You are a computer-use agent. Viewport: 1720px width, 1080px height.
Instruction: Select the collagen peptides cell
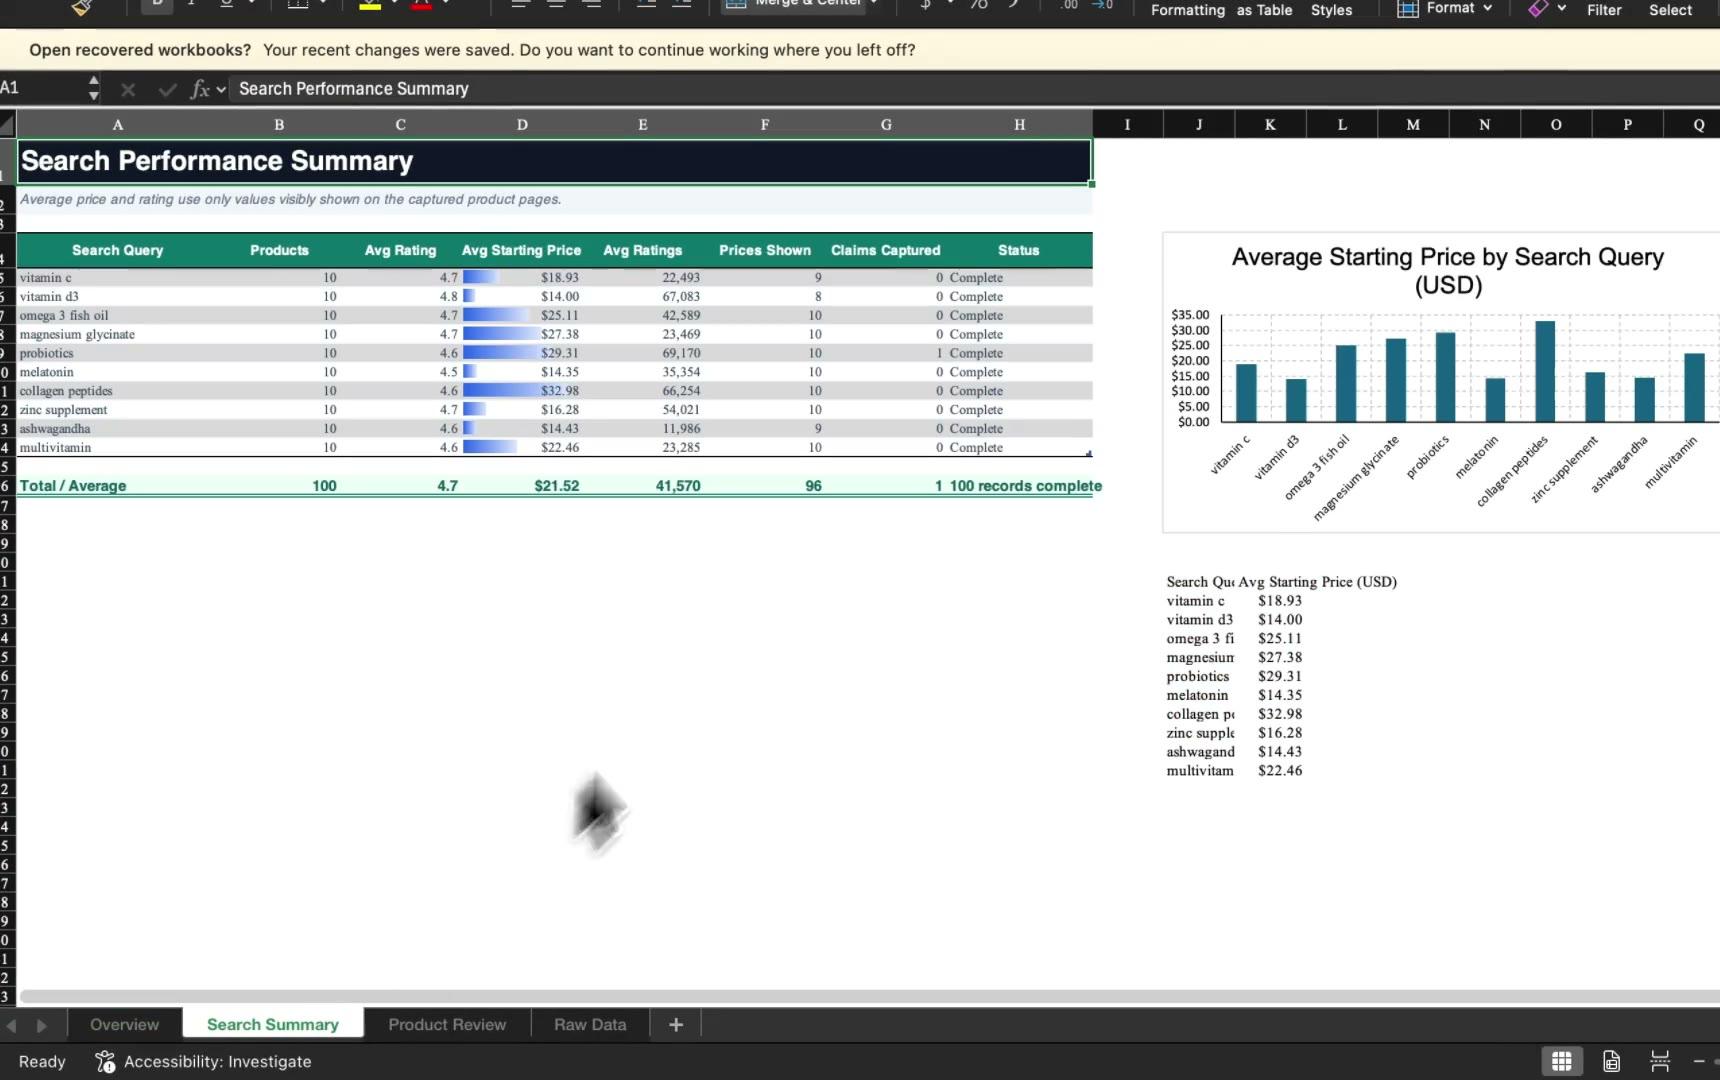[x=117, y=391]
